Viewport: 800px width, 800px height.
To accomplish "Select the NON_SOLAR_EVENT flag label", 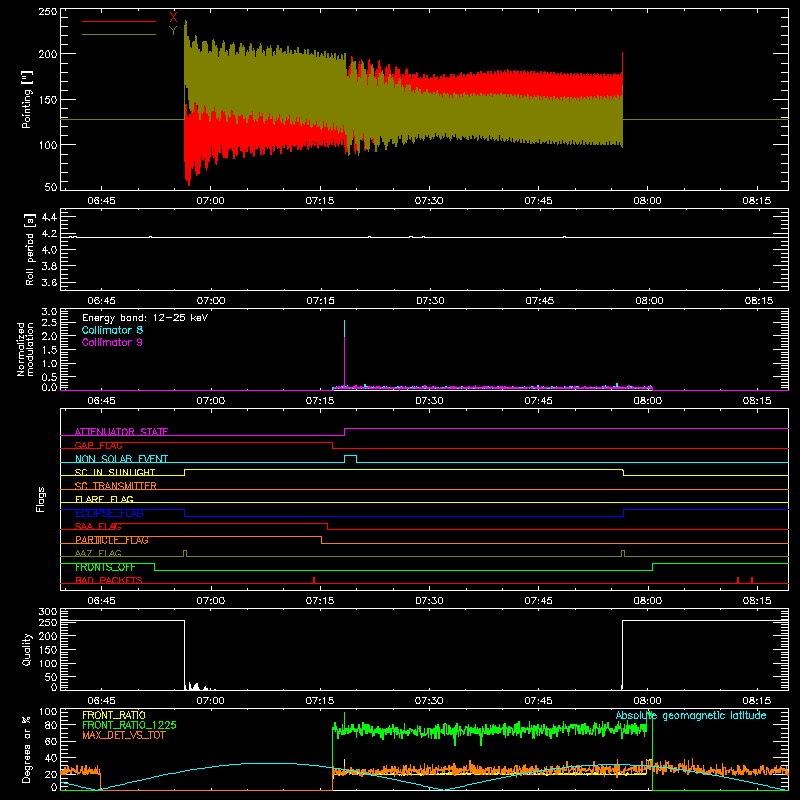I will point(121,459).
